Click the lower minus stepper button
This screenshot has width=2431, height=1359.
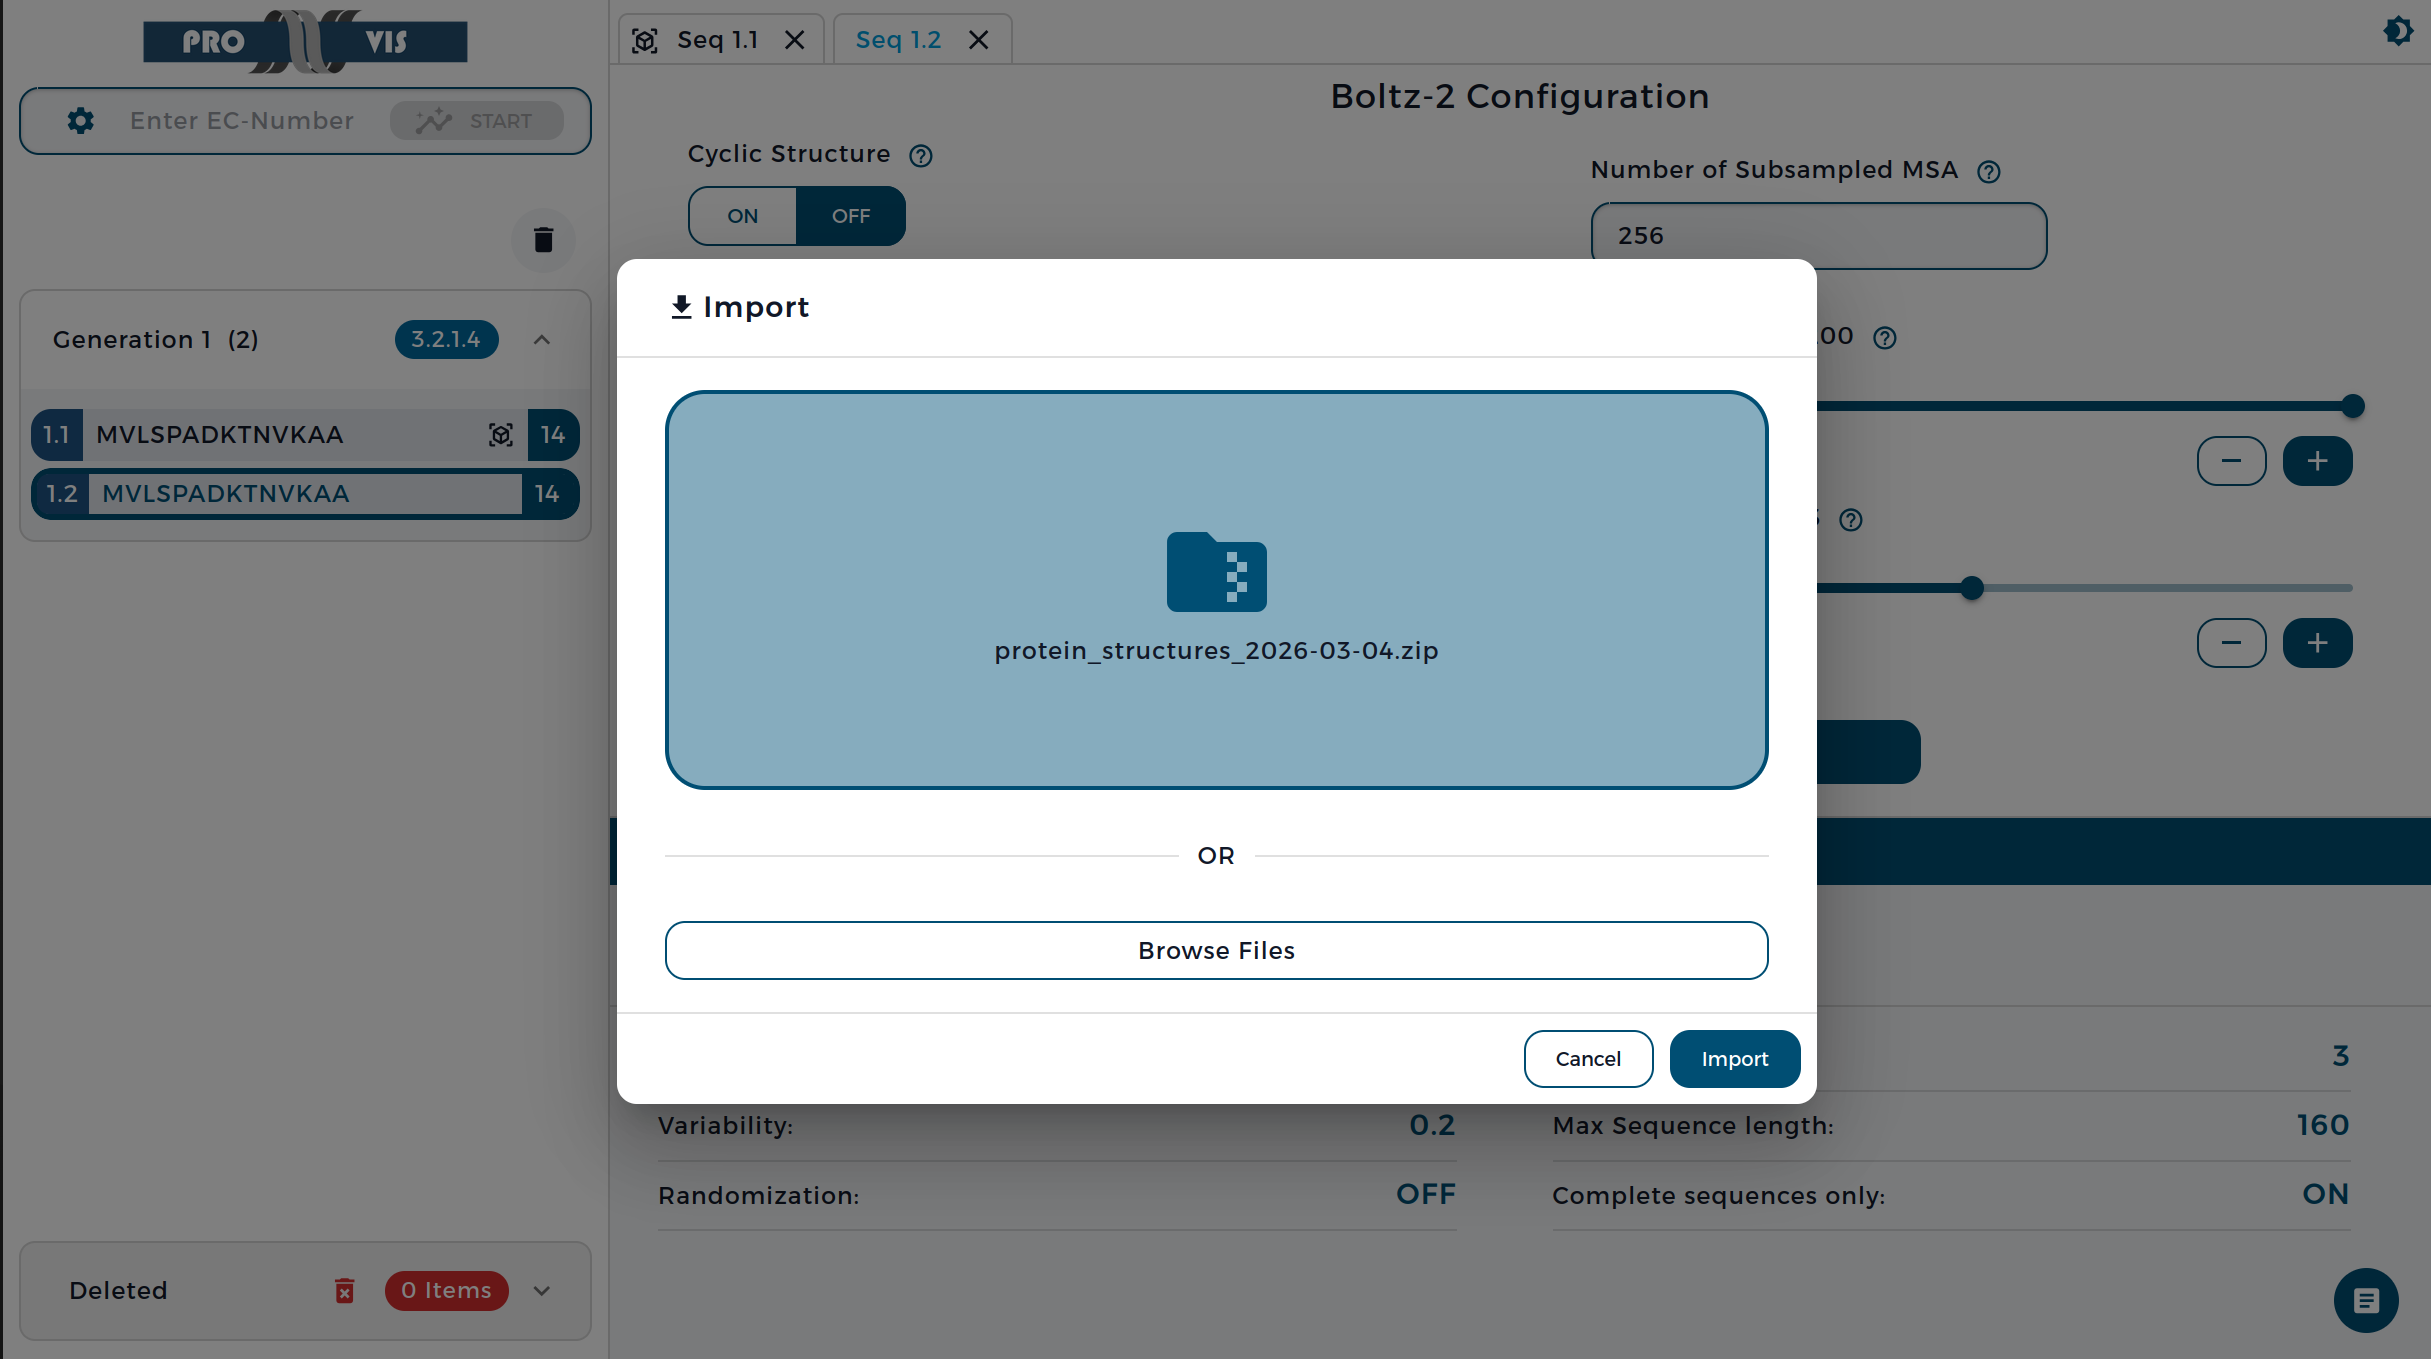[x=2231, y=643]
